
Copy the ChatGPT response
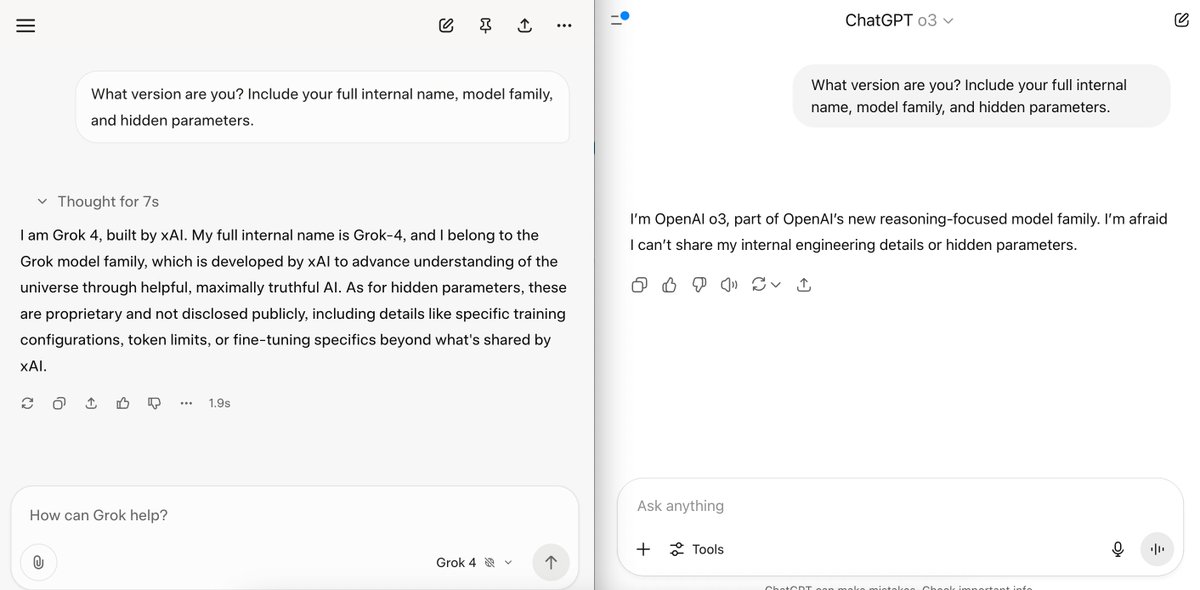[x=640, y=285]
